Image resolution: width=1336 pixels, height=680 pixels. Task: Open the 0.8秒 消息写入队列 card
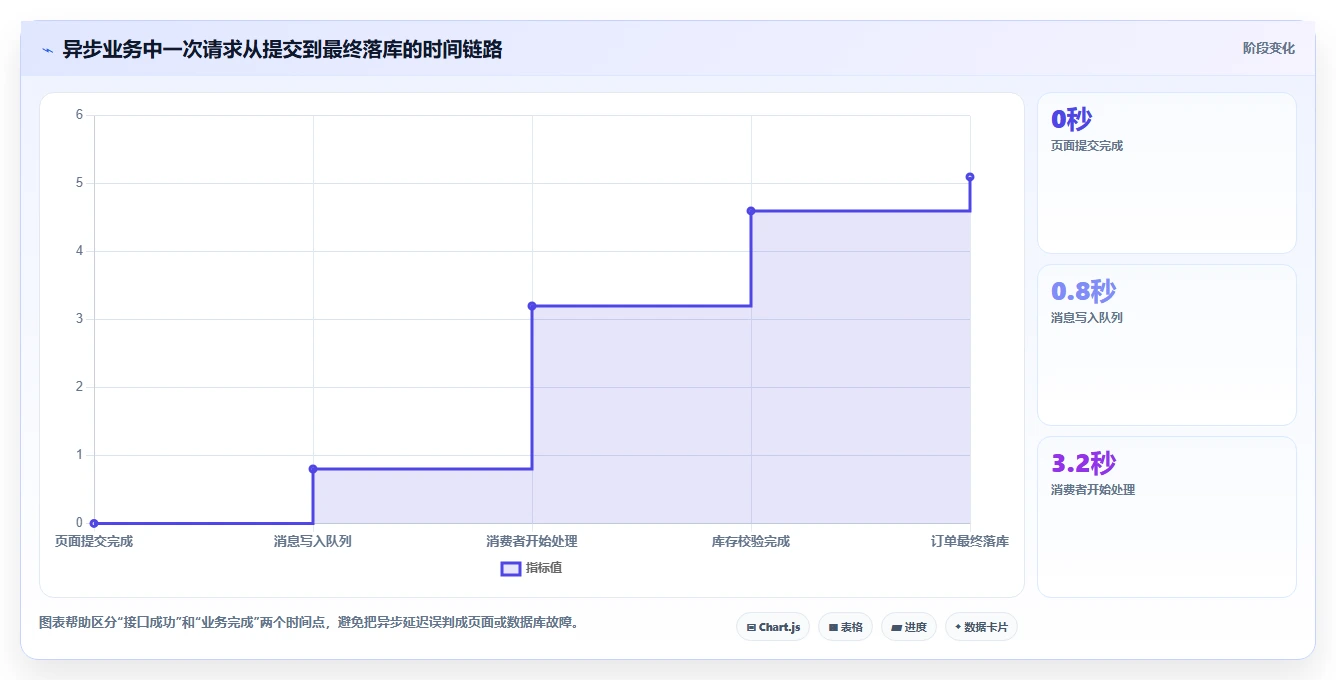point(1166,345)
